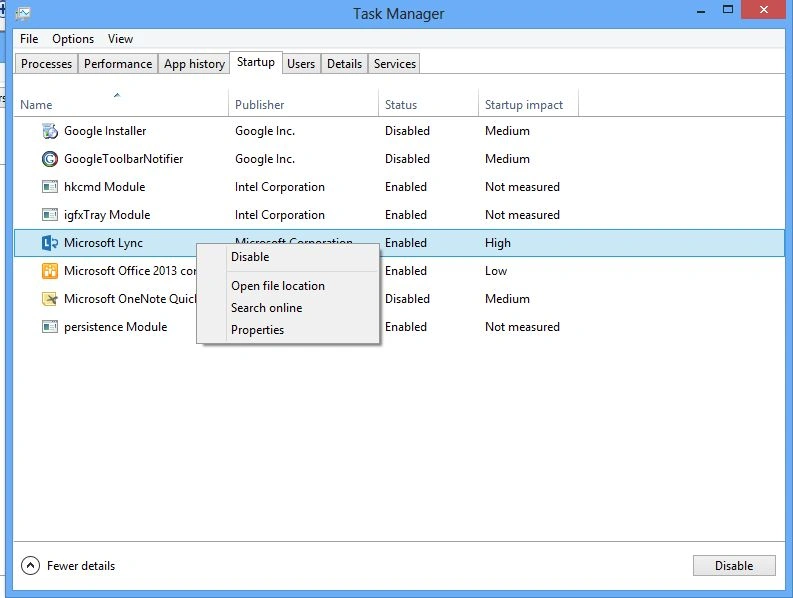Click Disabled status of GoogleToolbarNotifier

pos(407,159)
